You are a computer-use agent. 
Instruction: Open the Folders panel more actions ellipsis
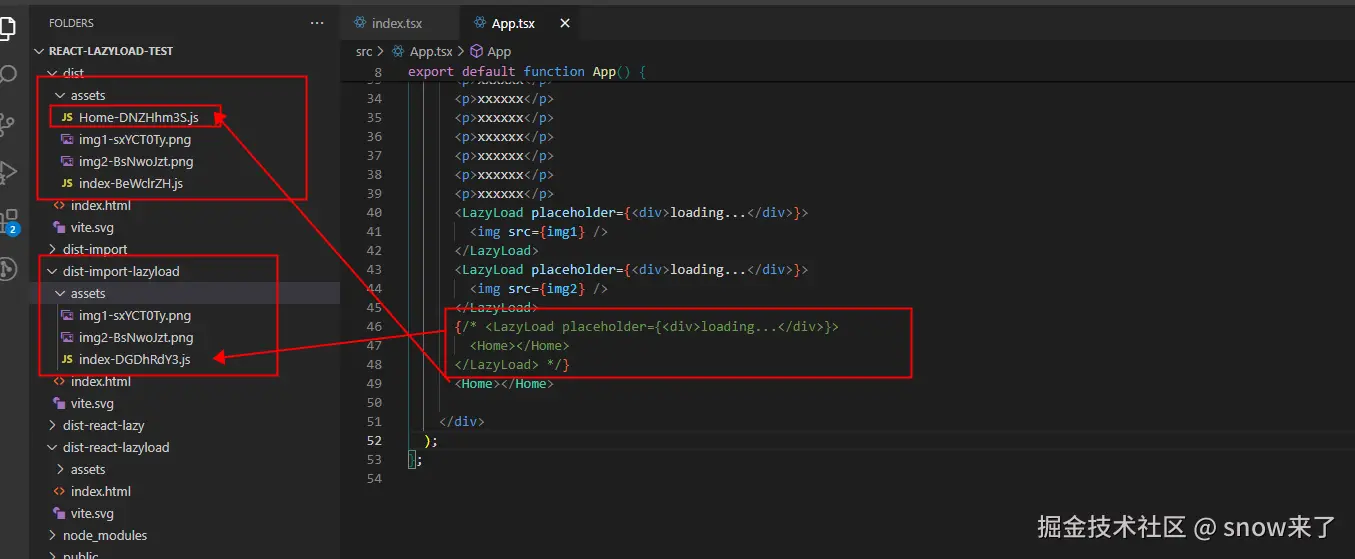click(x=317, y=22)
